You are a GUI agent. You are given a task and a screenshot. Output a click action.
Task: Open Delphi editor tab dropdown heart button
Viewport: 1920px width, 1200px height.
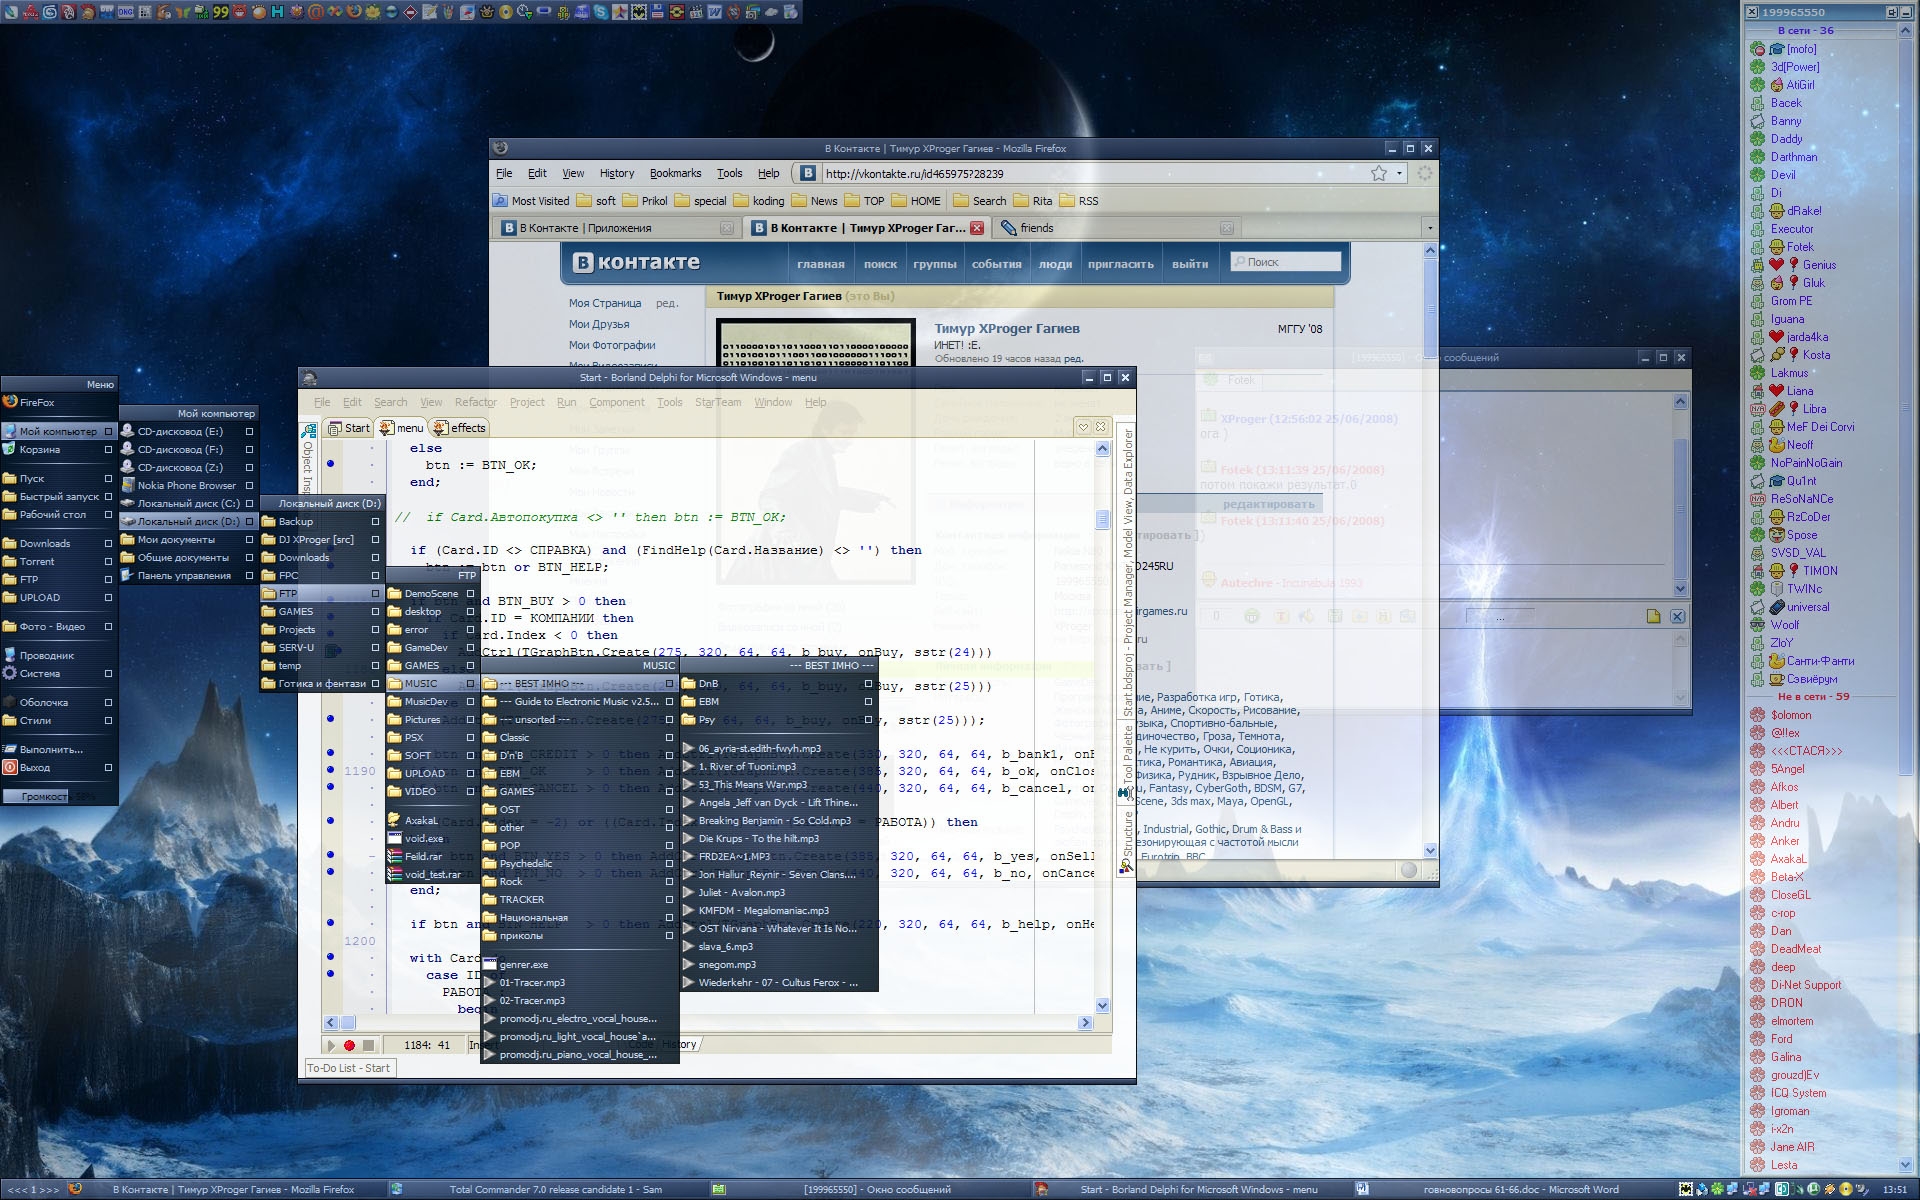tap(1083, 427)
